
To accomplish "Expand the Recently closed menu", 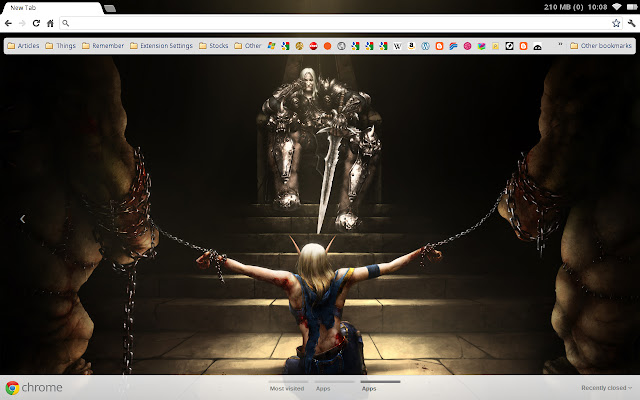I will coord(607,388).
